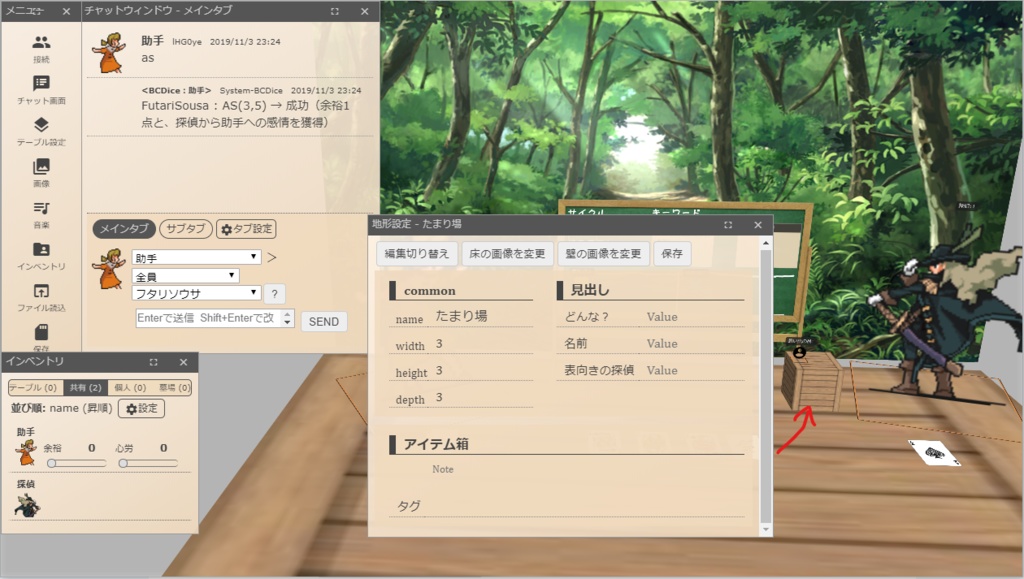Switch to the サブタブ chat tab
The width and height of the screenshot is (1024, 579).
click(184, 229)
